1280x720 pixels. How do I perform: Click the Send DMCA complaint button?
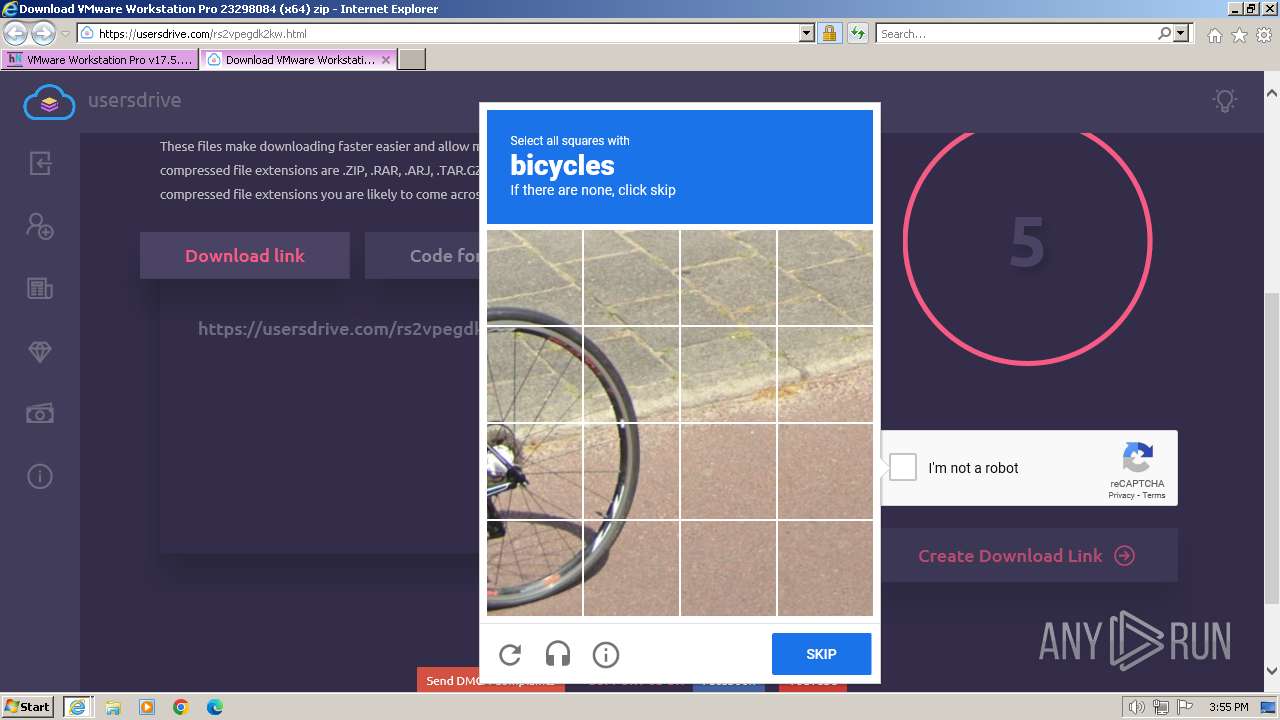[491, 680]
